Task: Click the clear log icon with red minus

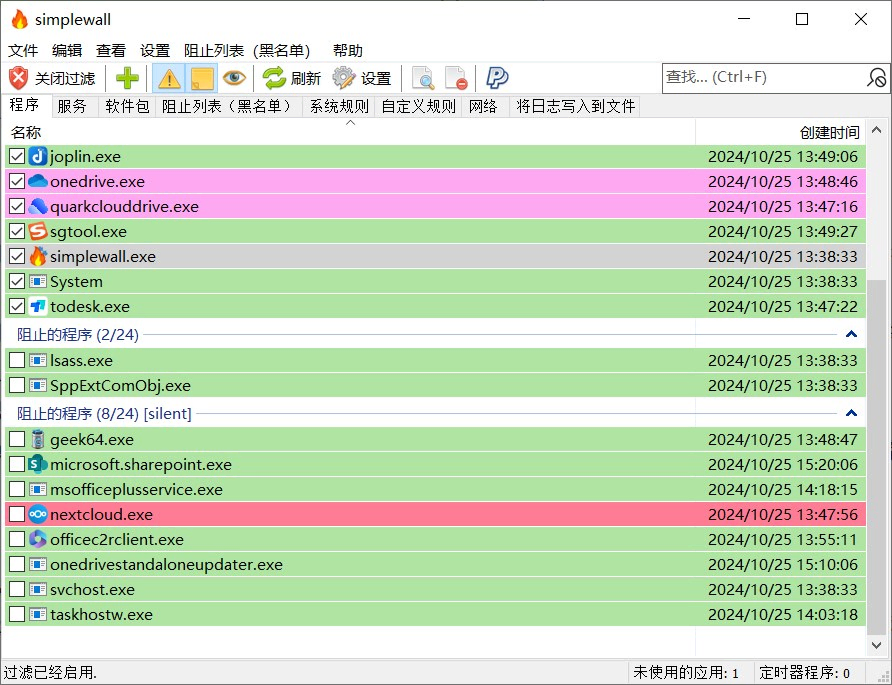Action: point(457,77)
